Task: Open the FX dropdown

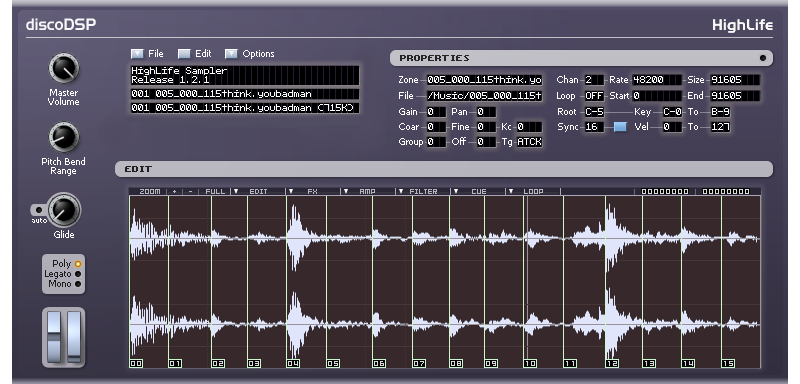Action: [312, 192]
